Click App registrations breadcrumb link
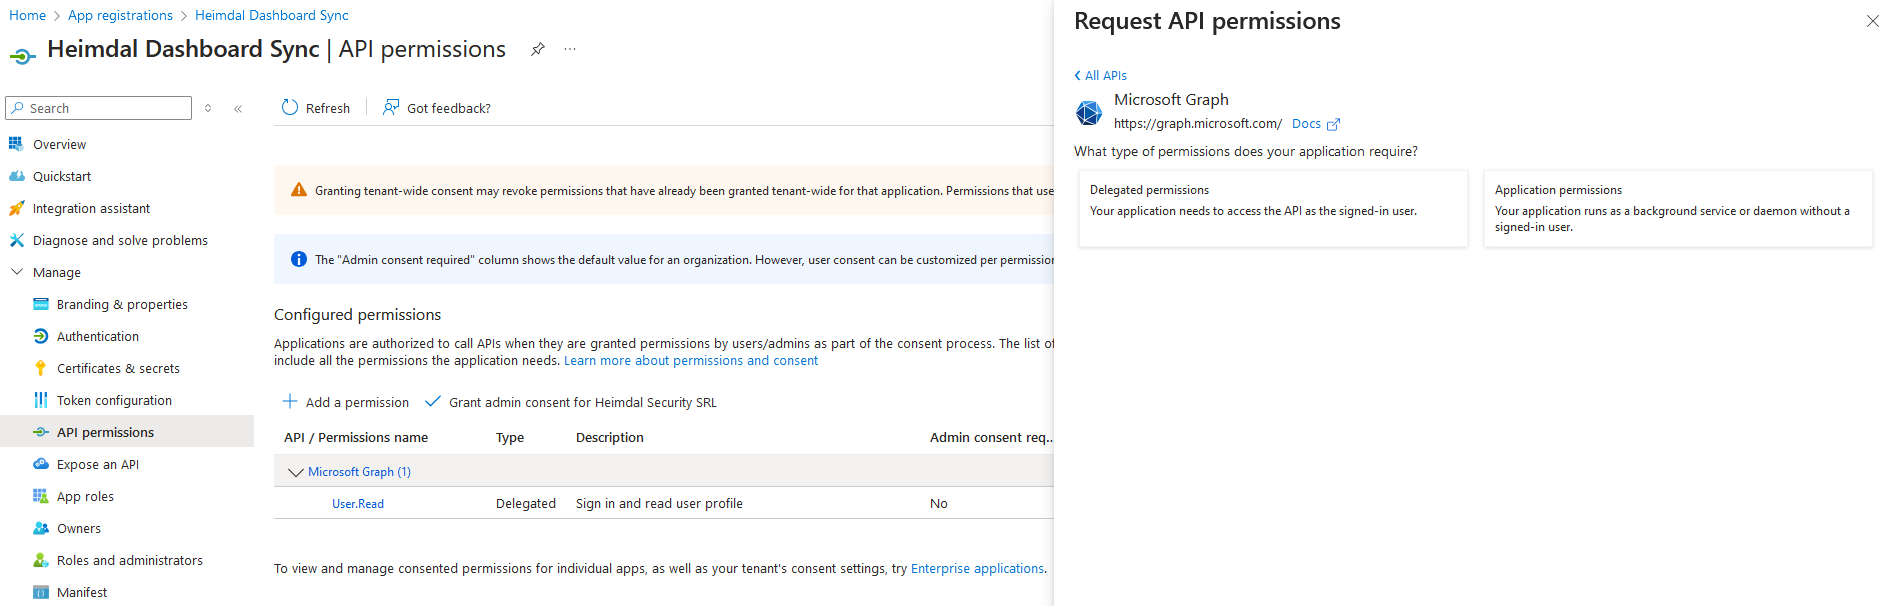The image size is (1888, 606). pos(120,15)
